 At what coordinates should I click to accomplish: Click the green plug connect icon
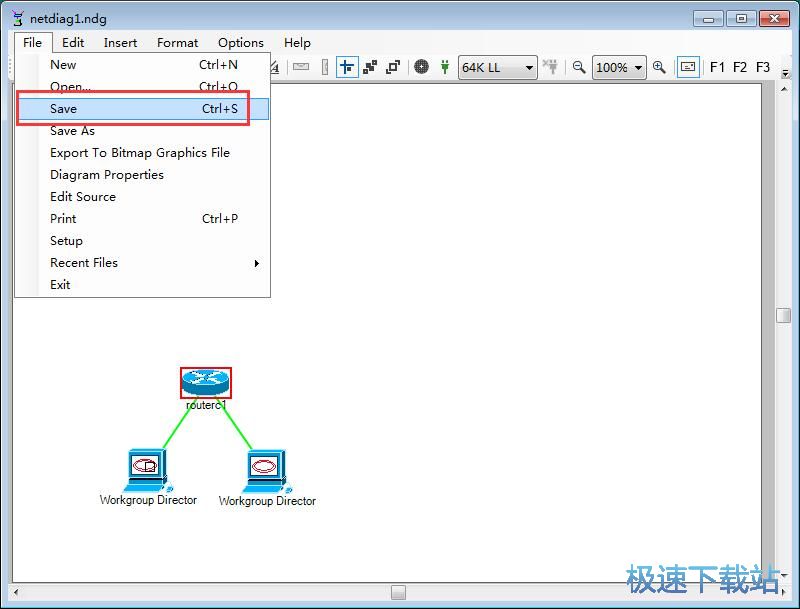(x=445, y=67)
